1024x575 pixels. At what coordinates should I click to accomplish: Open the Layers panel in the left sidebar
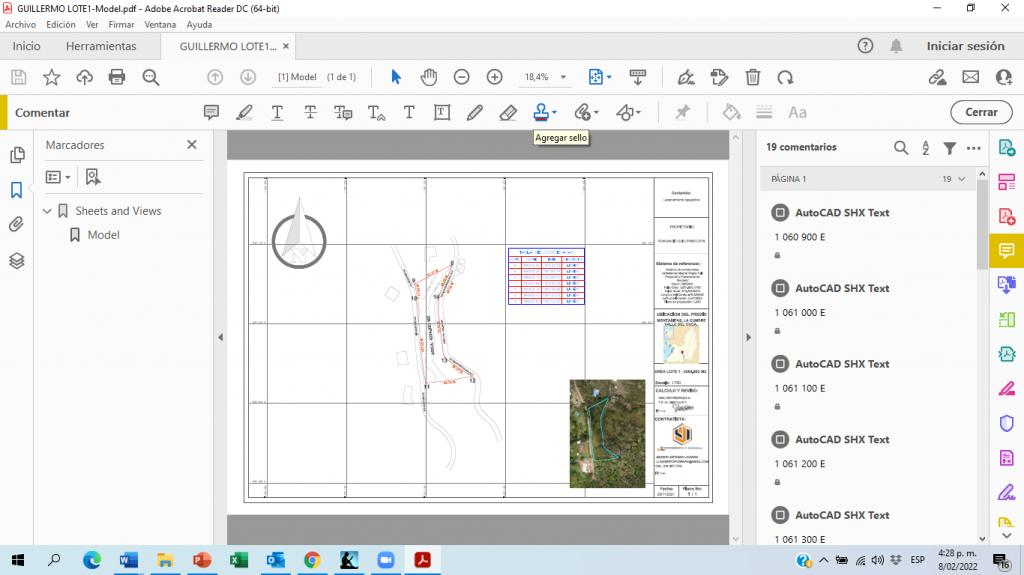pos(16,261)
